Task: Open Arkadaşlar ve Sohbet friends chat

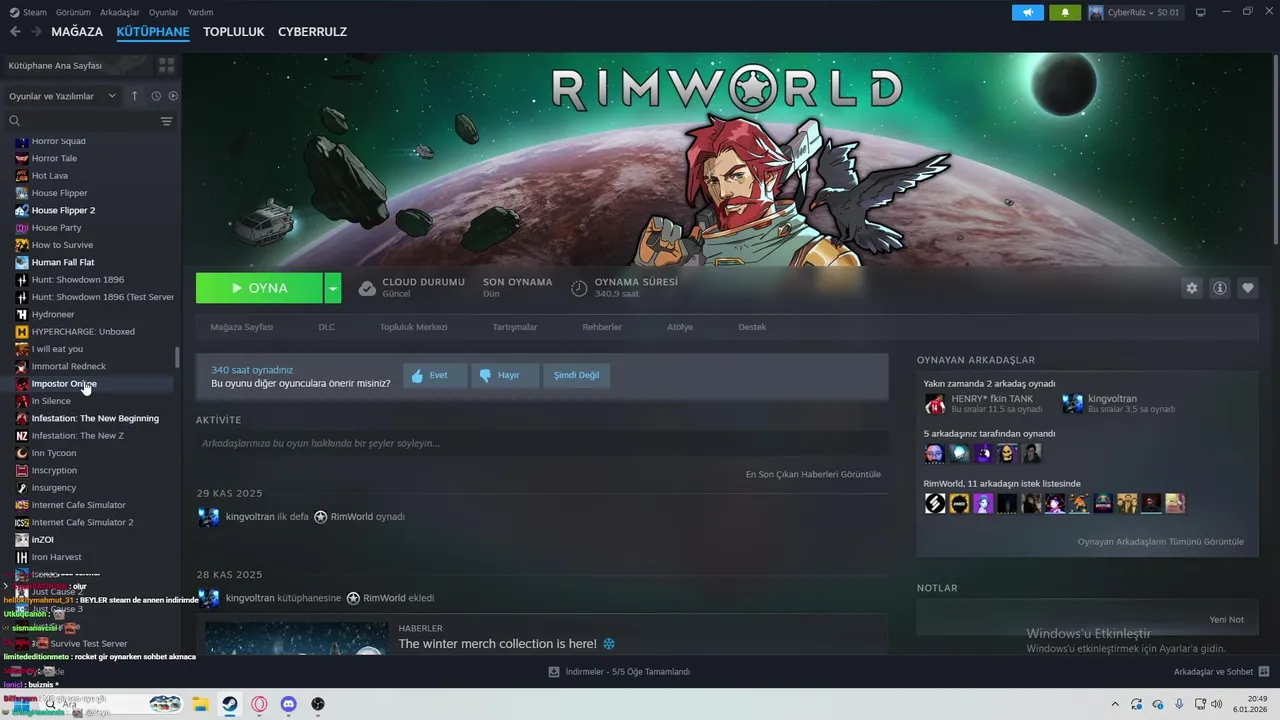Action: point(1221,672)
